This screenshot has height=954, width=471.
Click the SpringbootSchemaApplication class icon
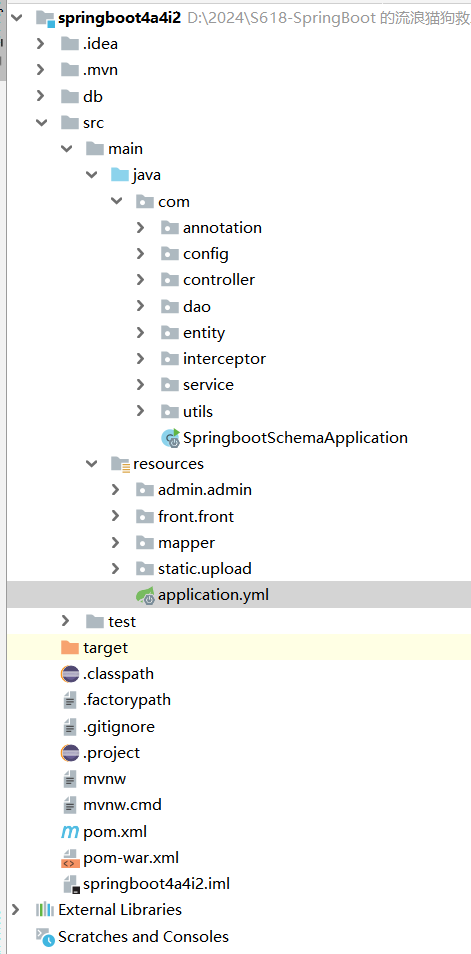(170, 437)
